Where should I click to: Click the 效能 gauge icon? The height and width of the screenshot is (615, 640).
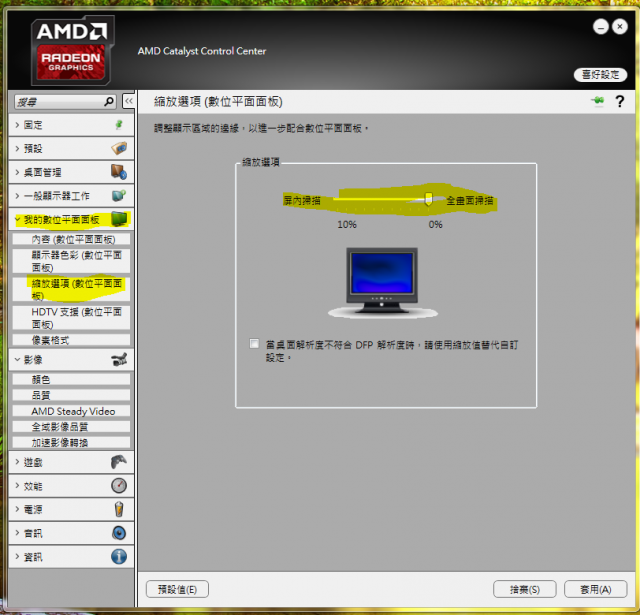coord(119,486)
